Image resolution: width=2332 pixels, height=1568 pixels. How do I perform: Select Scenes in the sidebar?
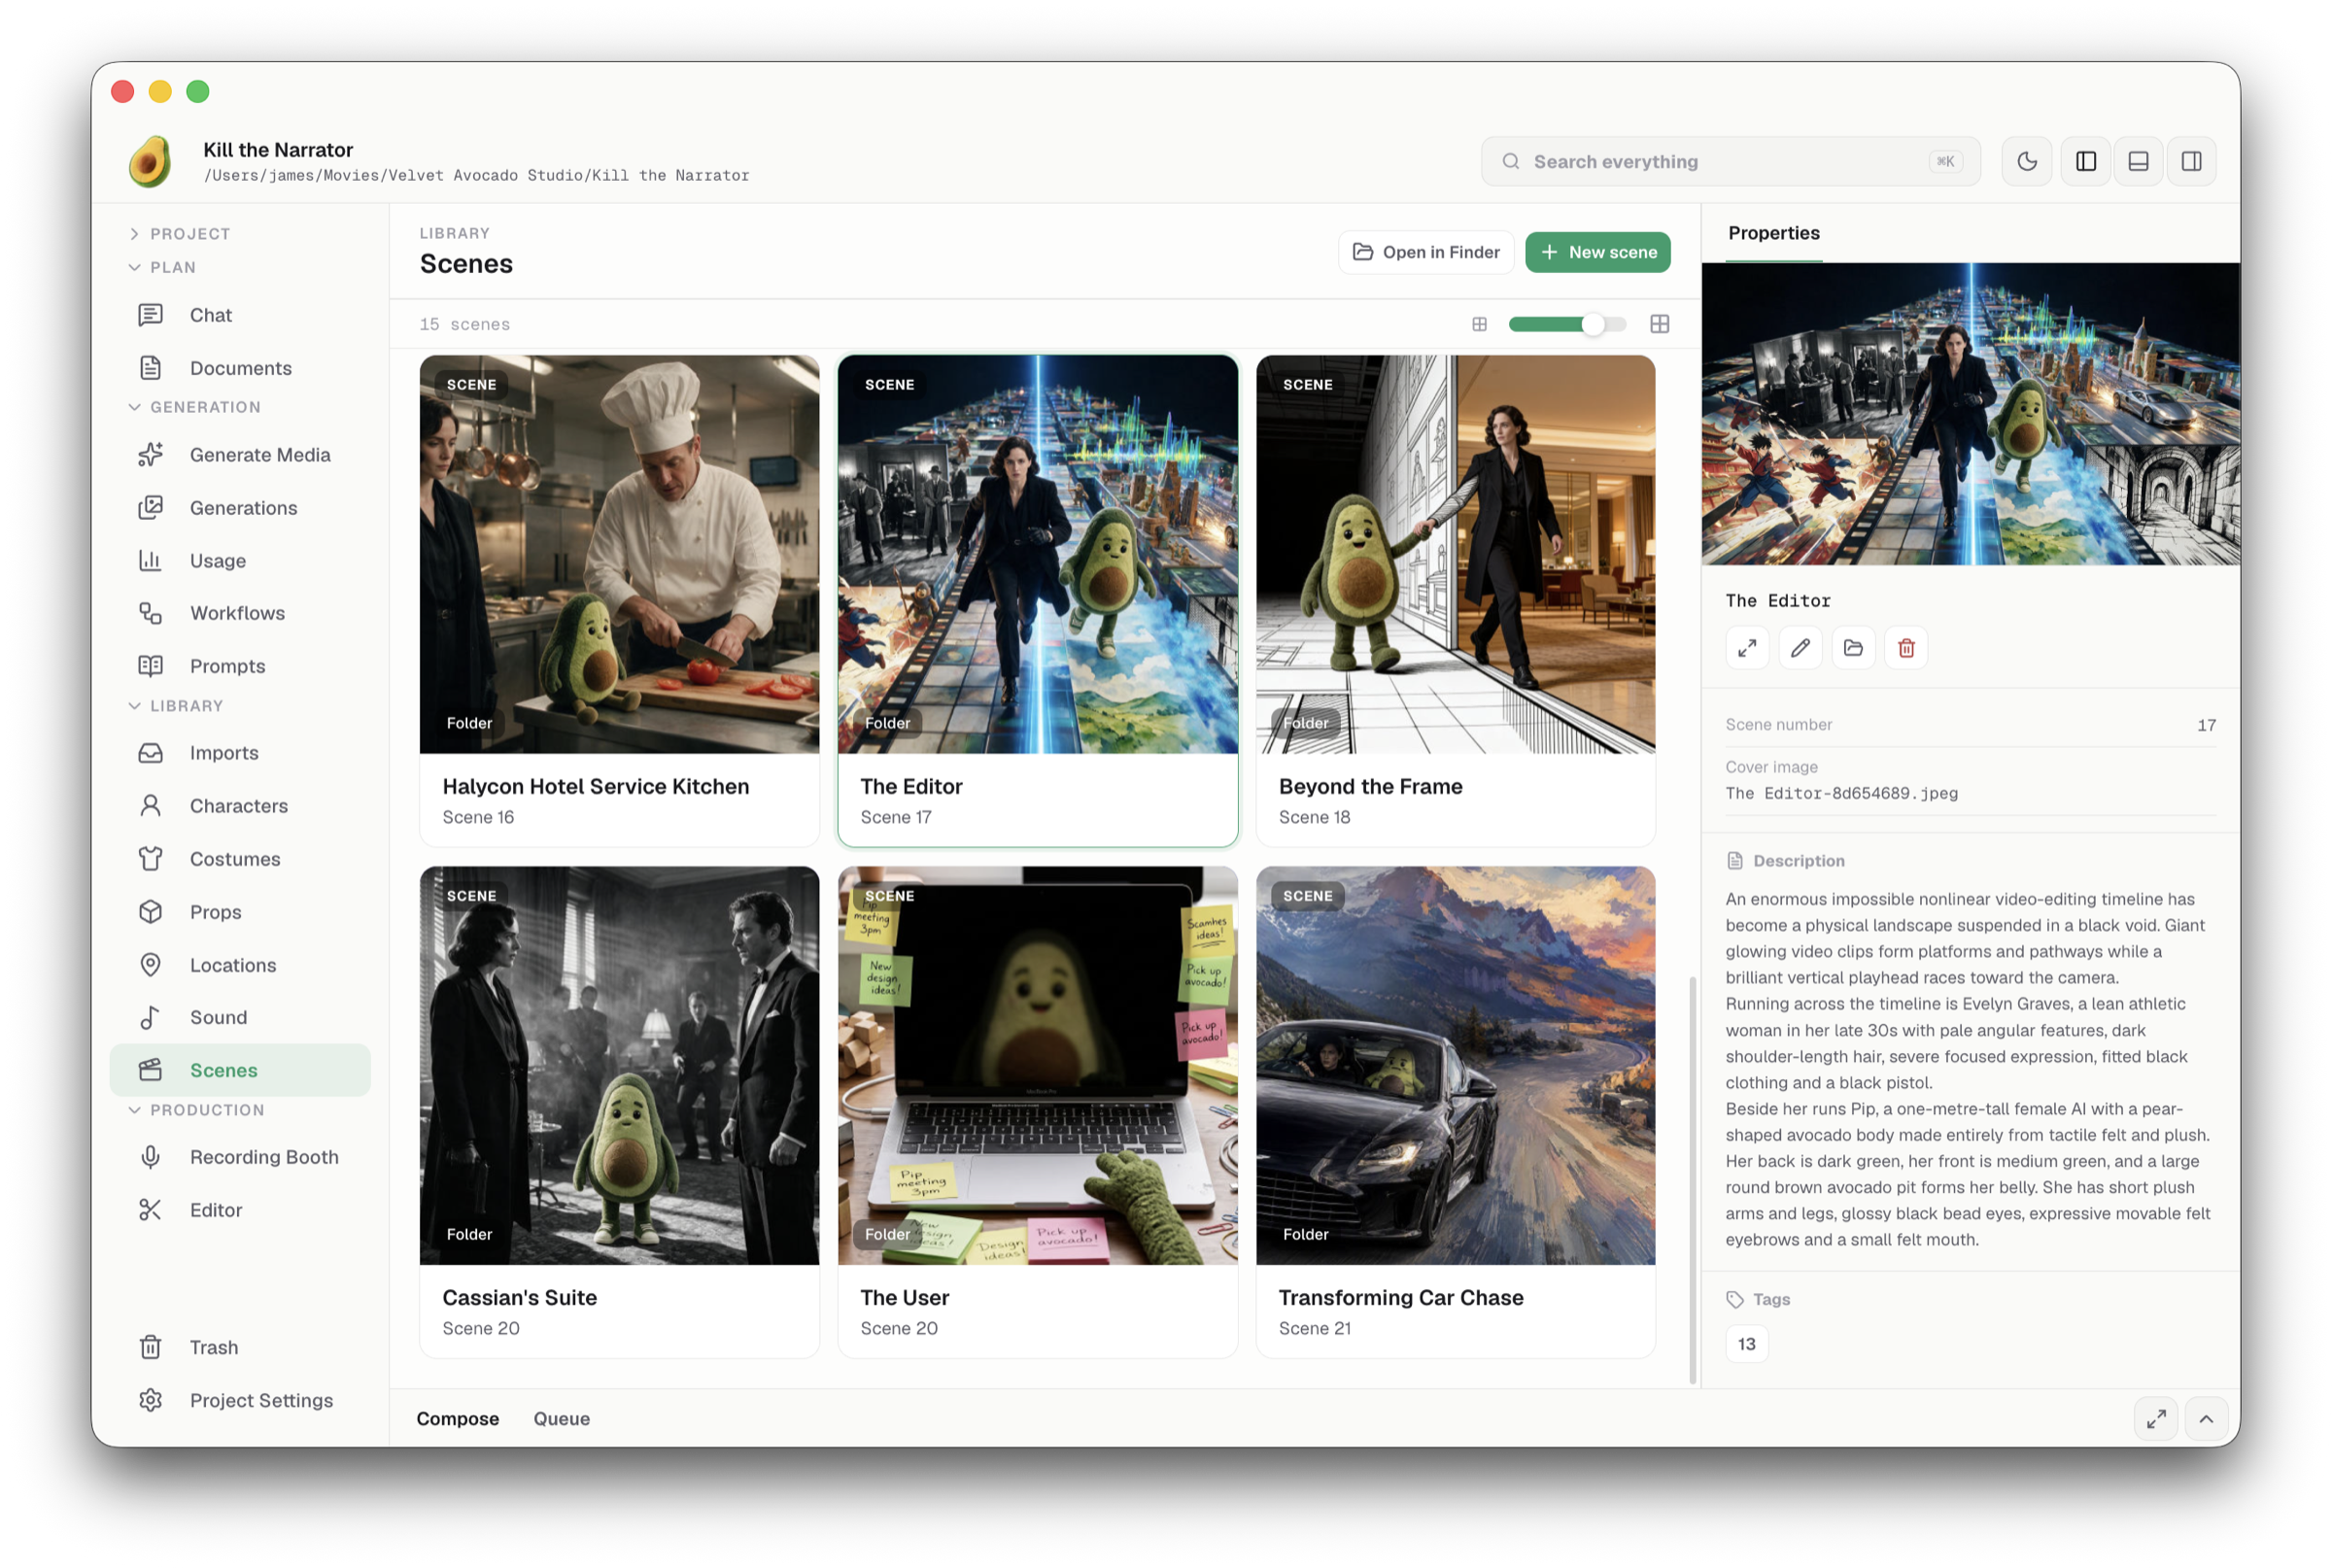pos(240,1070)
